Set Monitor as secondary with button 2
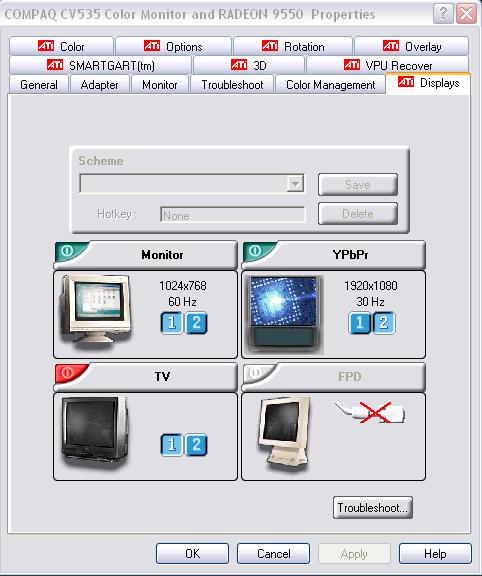The width and height of the screenshot is (482, 576). pyautogui.click(x=196, y=323)
